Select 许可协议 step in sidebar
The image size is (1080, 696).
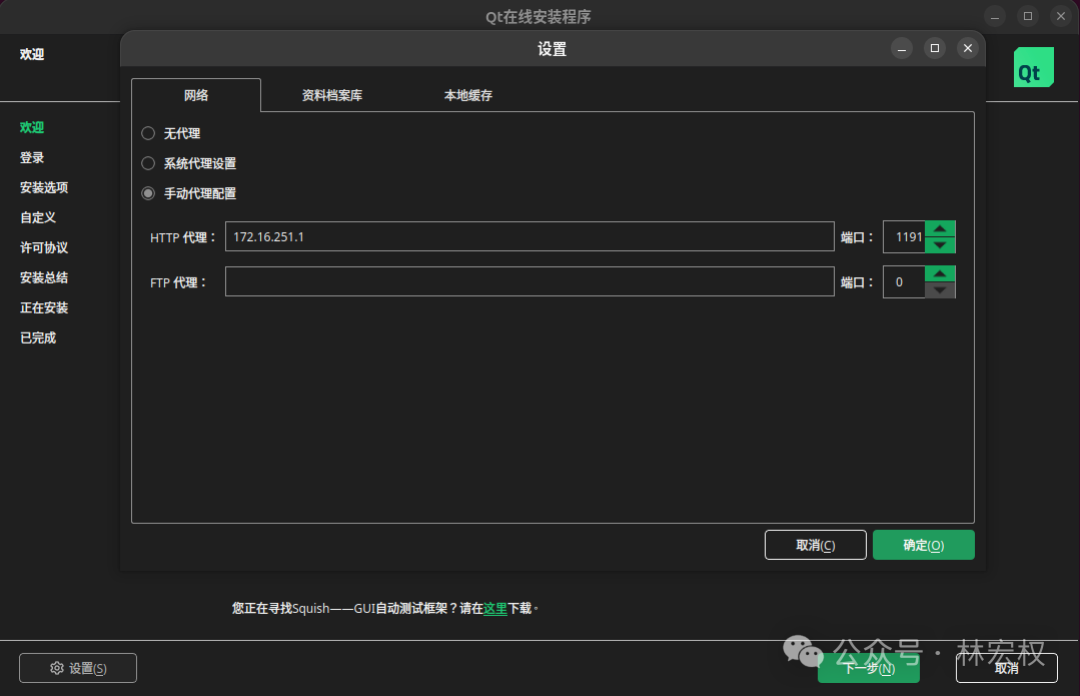(x=44, y=247)
